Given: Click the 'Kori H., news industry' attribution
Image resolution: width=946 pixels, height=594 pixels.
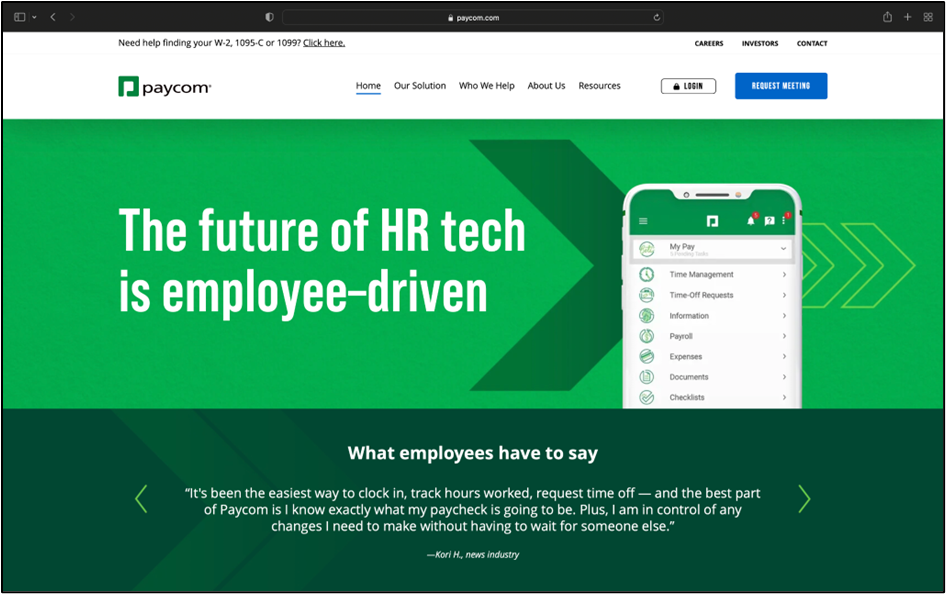Looking at the screenshot, I should (x=473, y=554).
